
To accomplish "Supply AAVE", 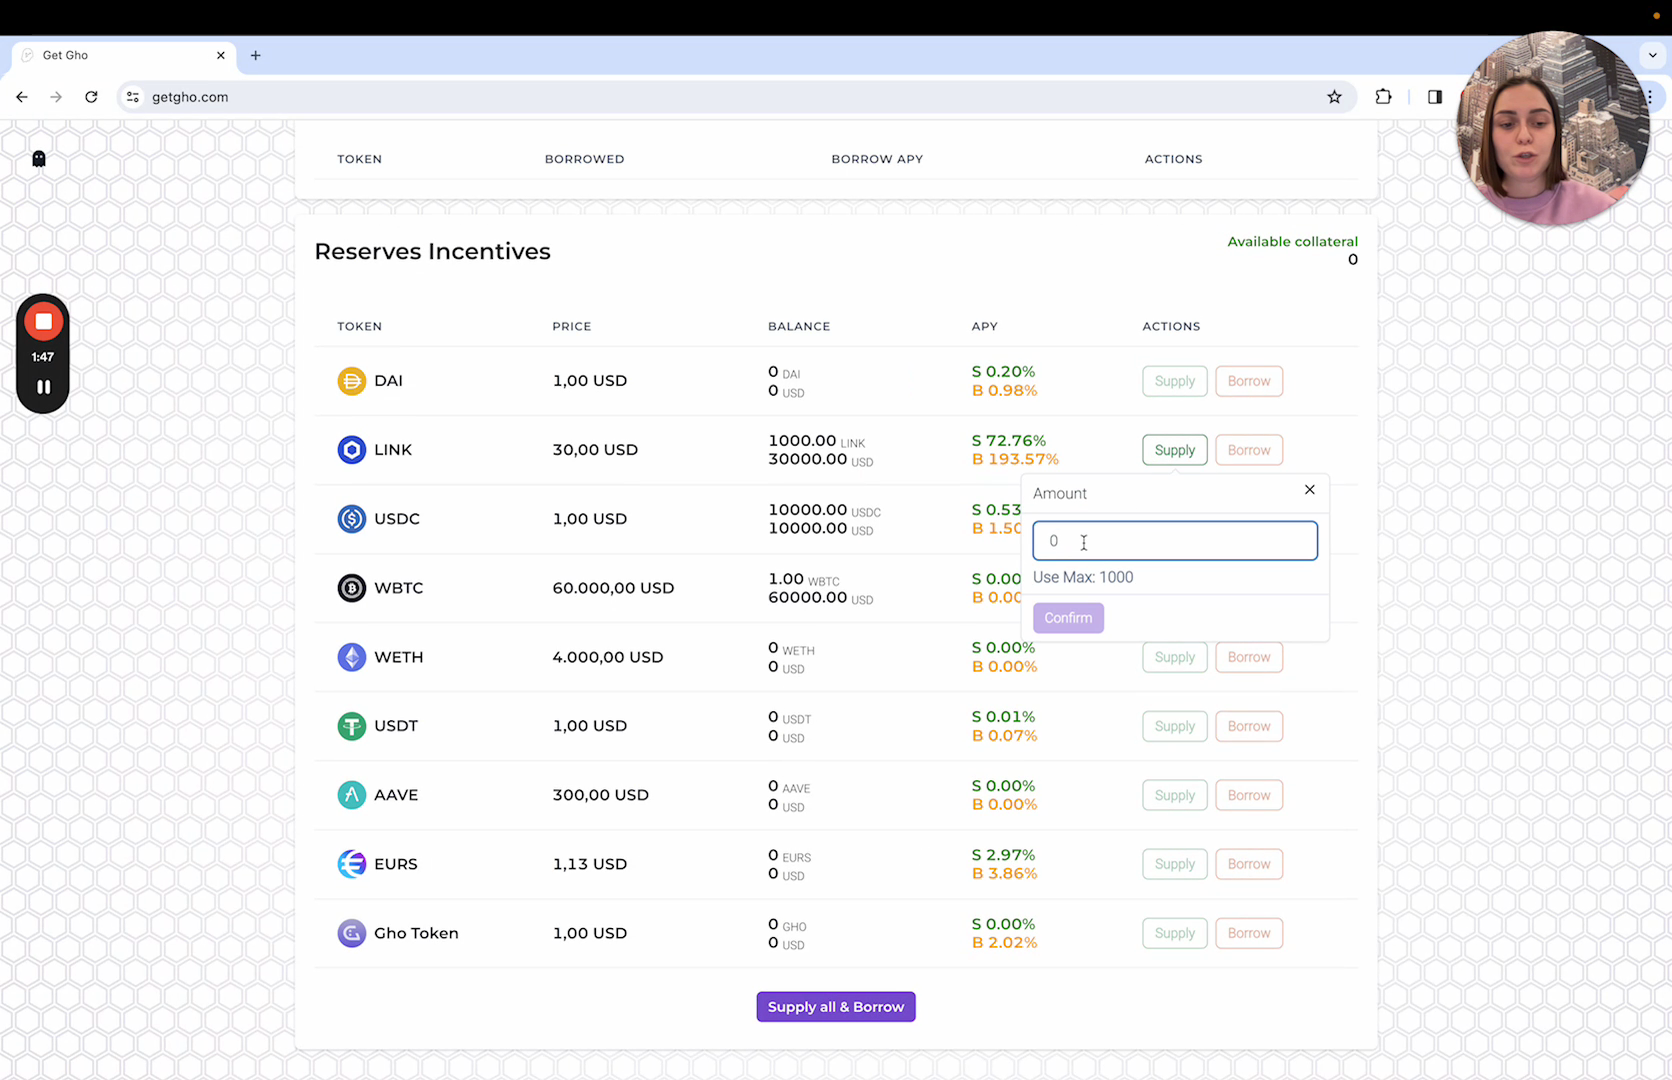I will coord(1175,795).
